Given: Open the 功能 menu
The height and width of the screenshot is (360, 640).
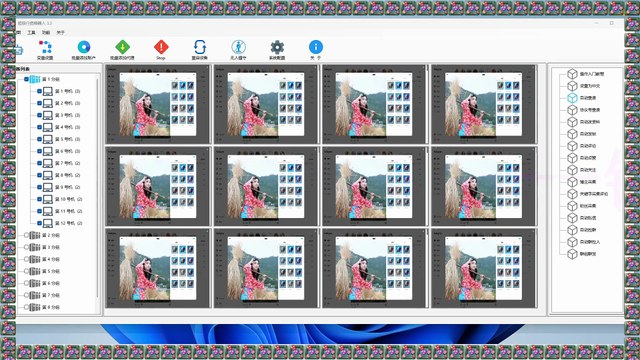Looking at the screenshot, I should coord(46,32).
